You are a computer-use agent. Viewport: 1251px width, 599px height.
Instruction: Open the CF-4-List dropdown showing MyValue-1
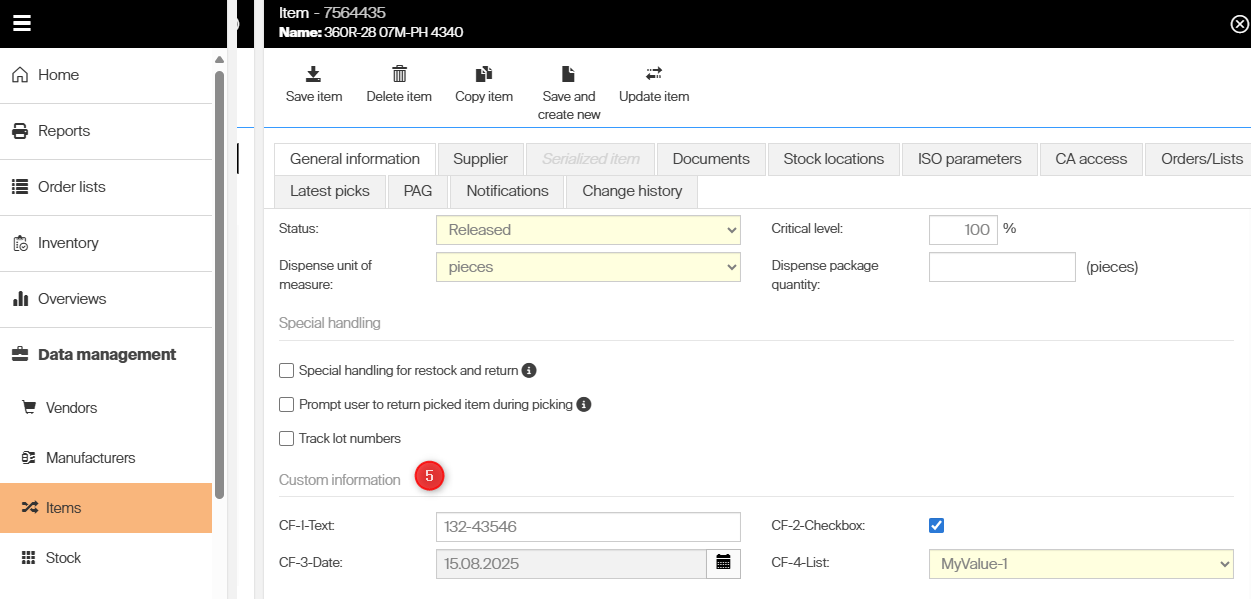coord(1080,564)
